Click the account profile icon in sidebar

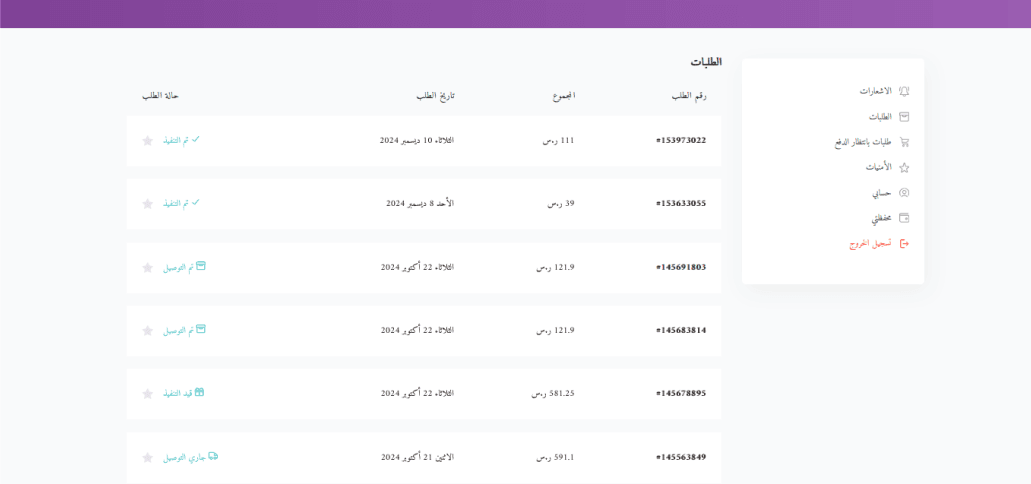(904, 193)
